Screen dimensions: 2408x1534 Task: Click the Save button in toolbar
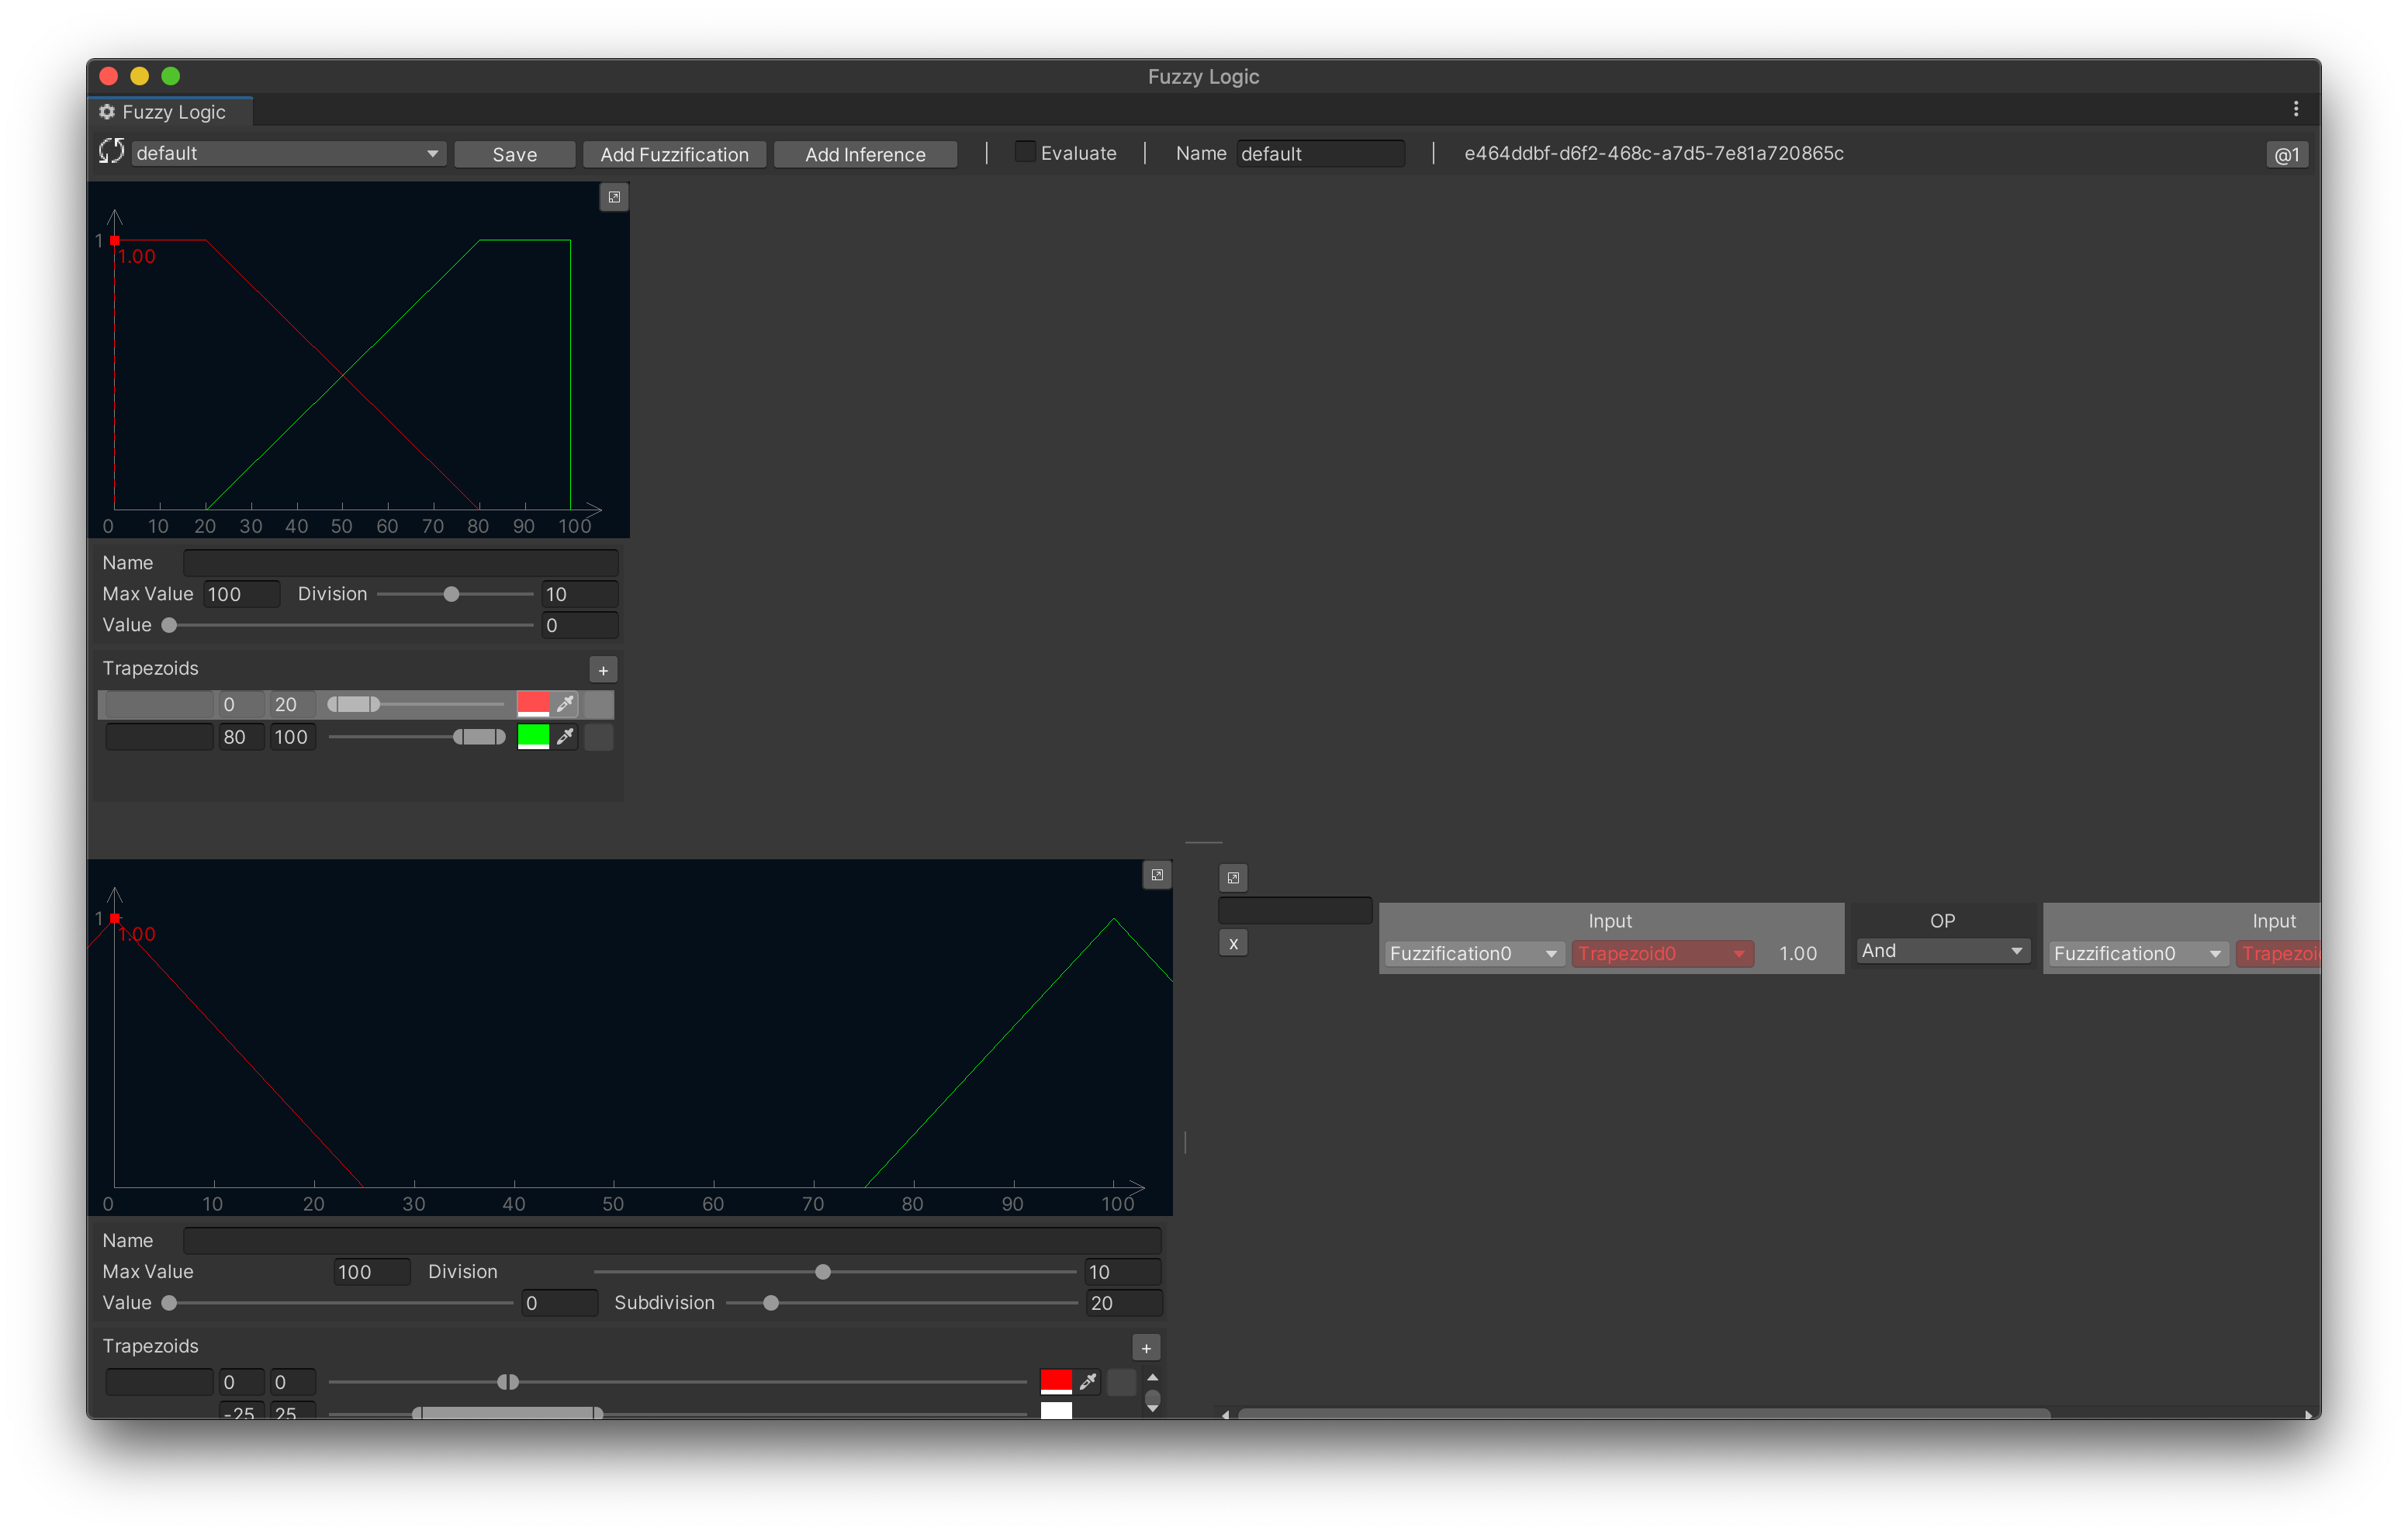click(x=513, y=154)
